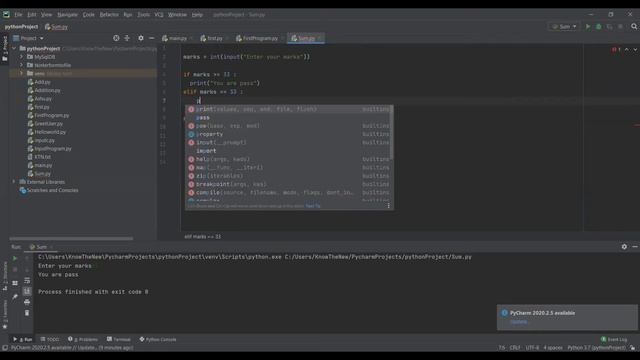Open Favorites tool window star icon

pos(5,327)
